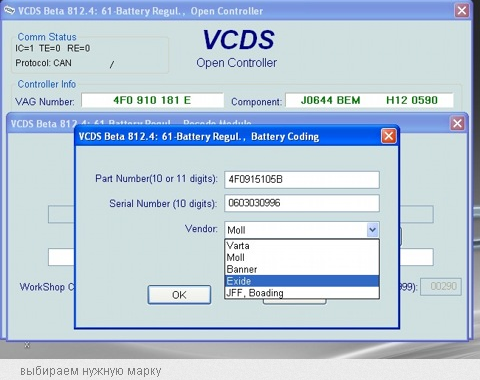Click the Controller Info group label
The image size is (480, 380).
coord(47,84)
